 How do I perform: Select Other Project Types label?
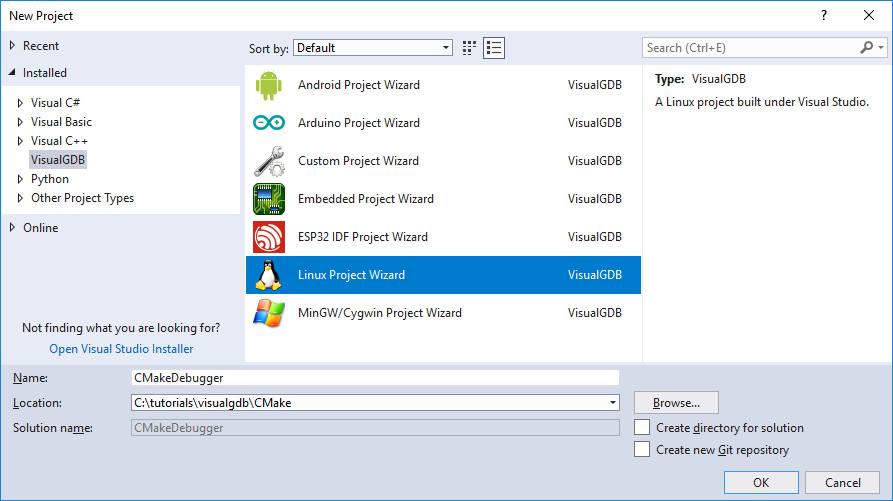[83, 198]
